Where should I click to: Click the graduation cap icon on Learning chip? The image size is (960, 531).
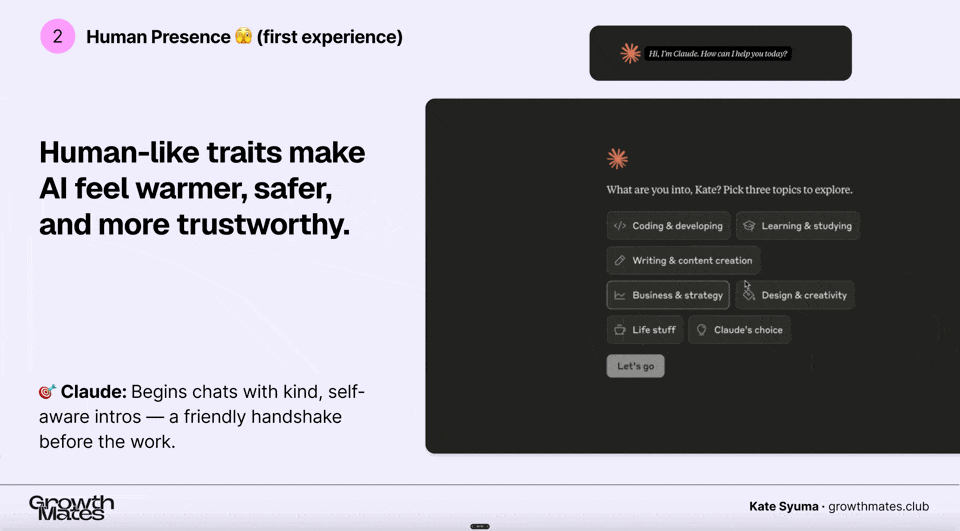pyautogui.click(x=749, y=225)
